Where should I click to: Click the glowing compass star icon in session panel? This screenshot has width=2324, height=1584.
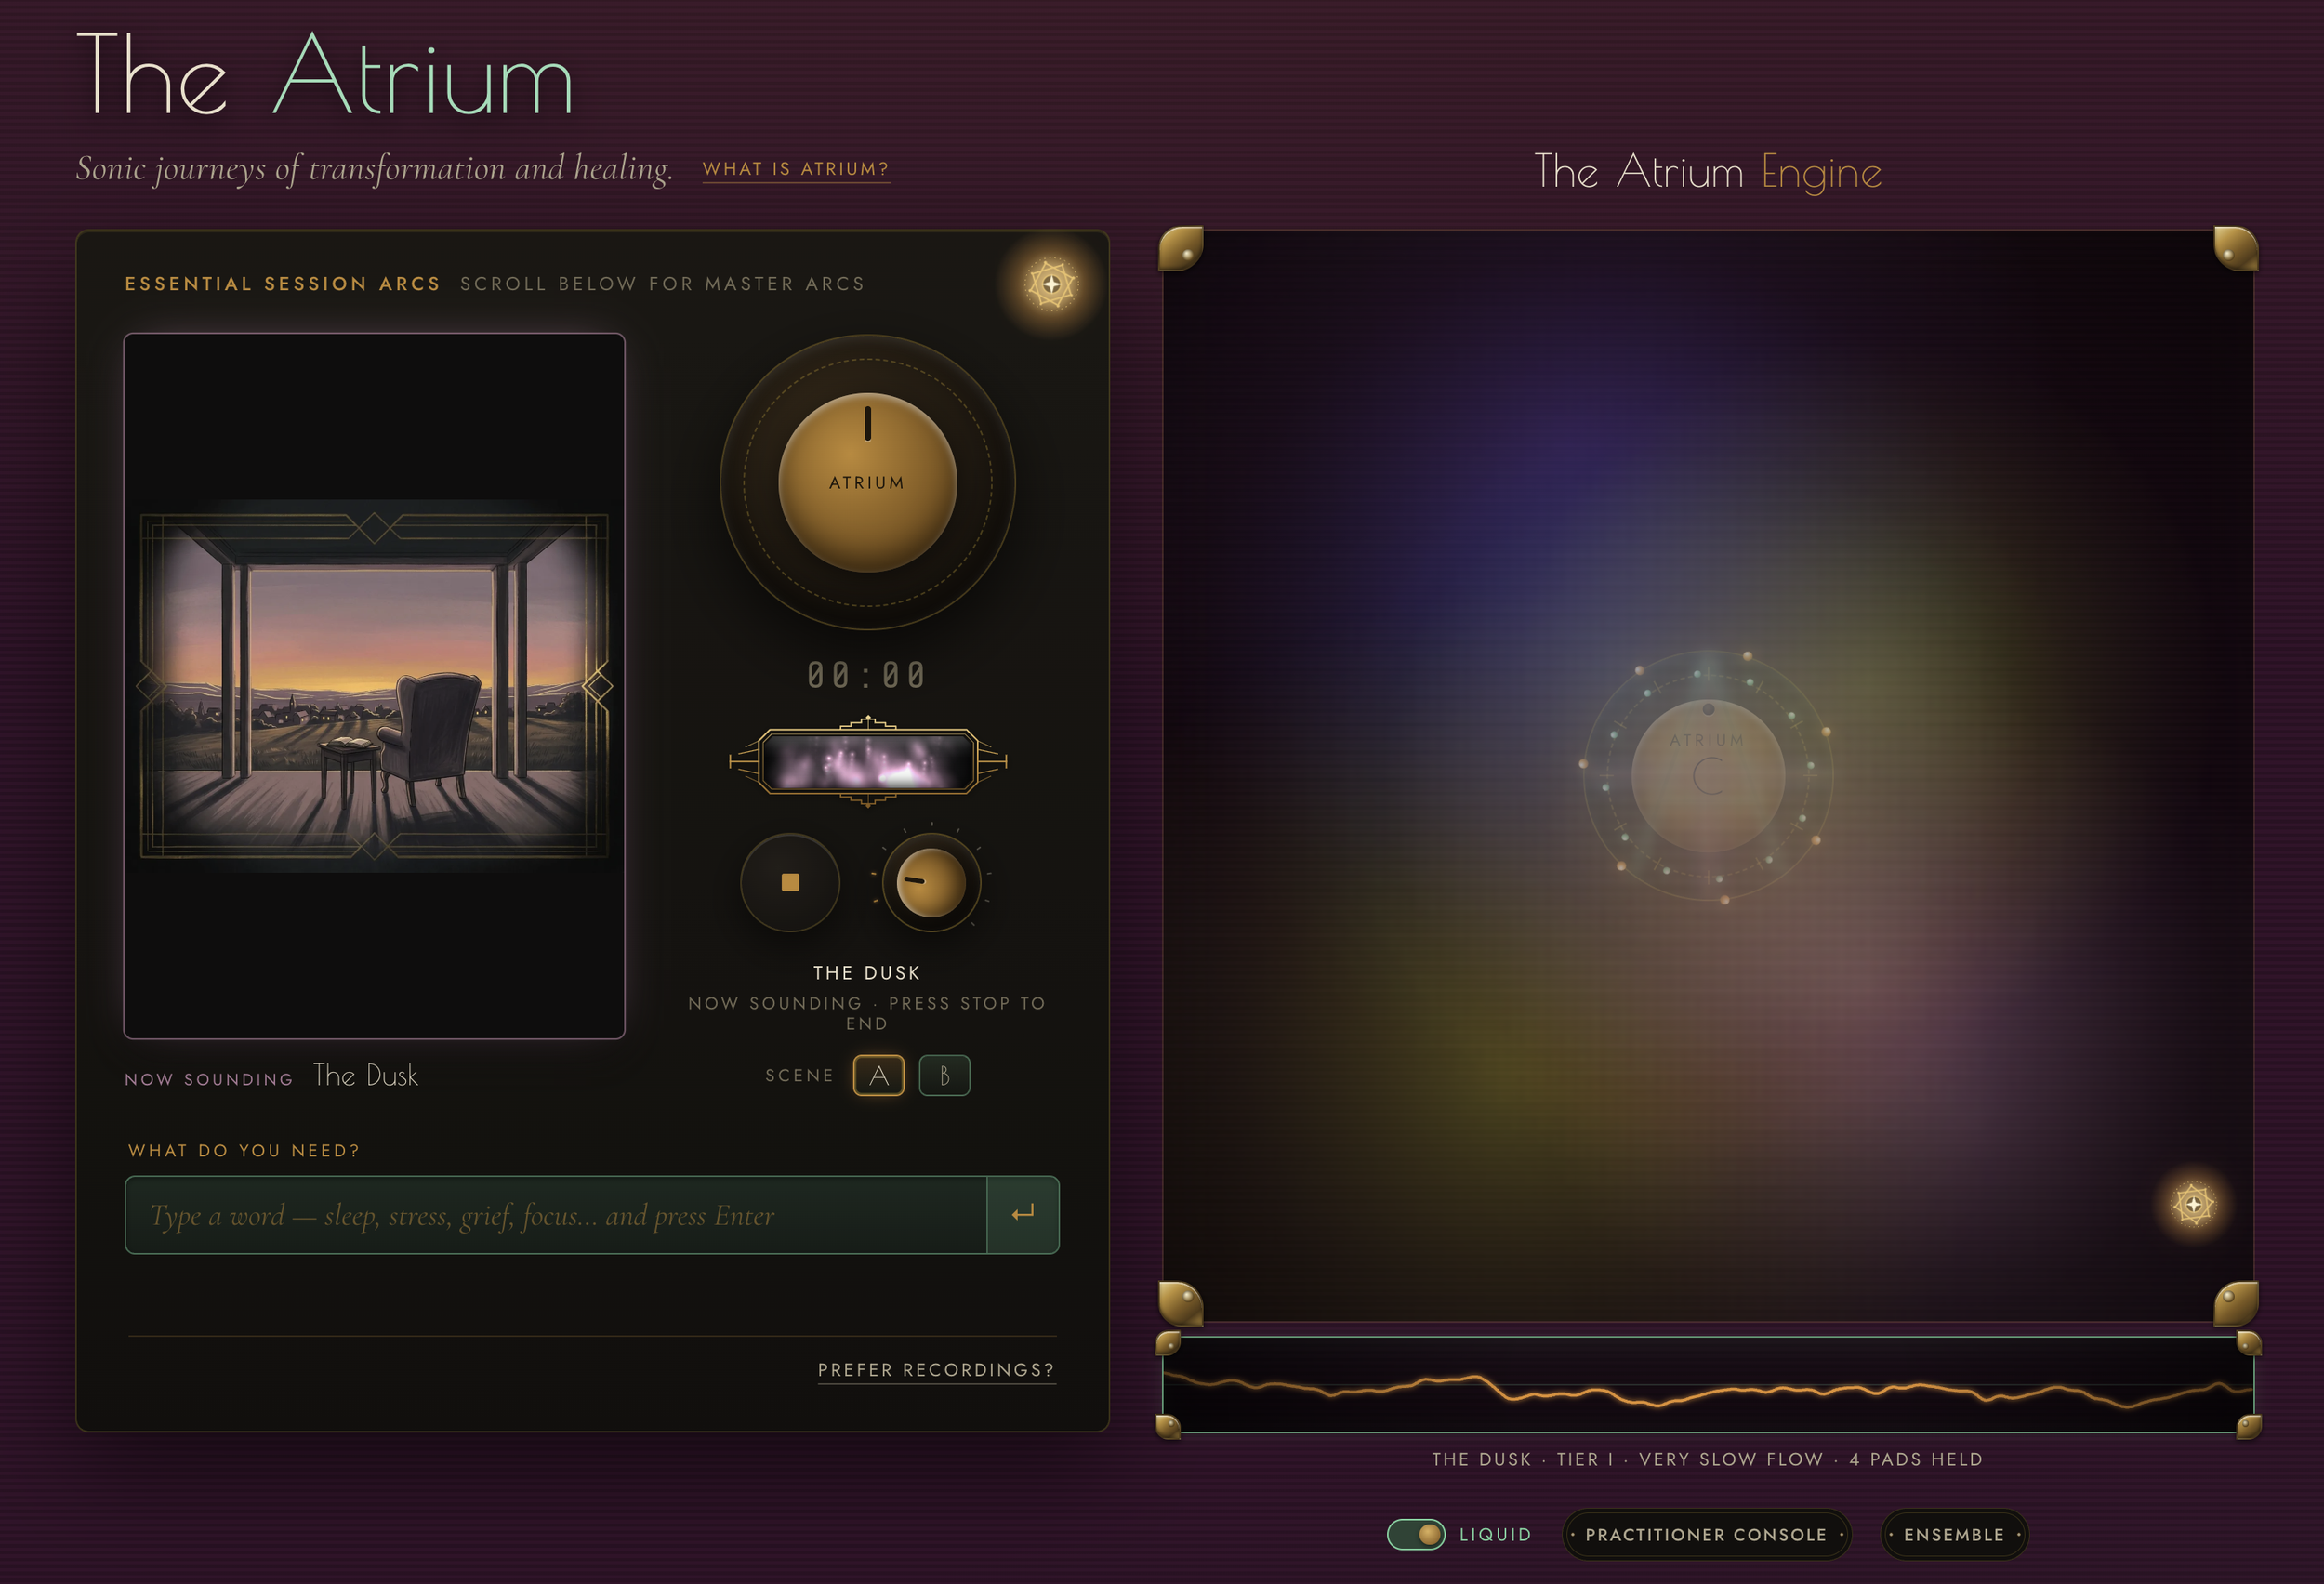(1051, 284)
